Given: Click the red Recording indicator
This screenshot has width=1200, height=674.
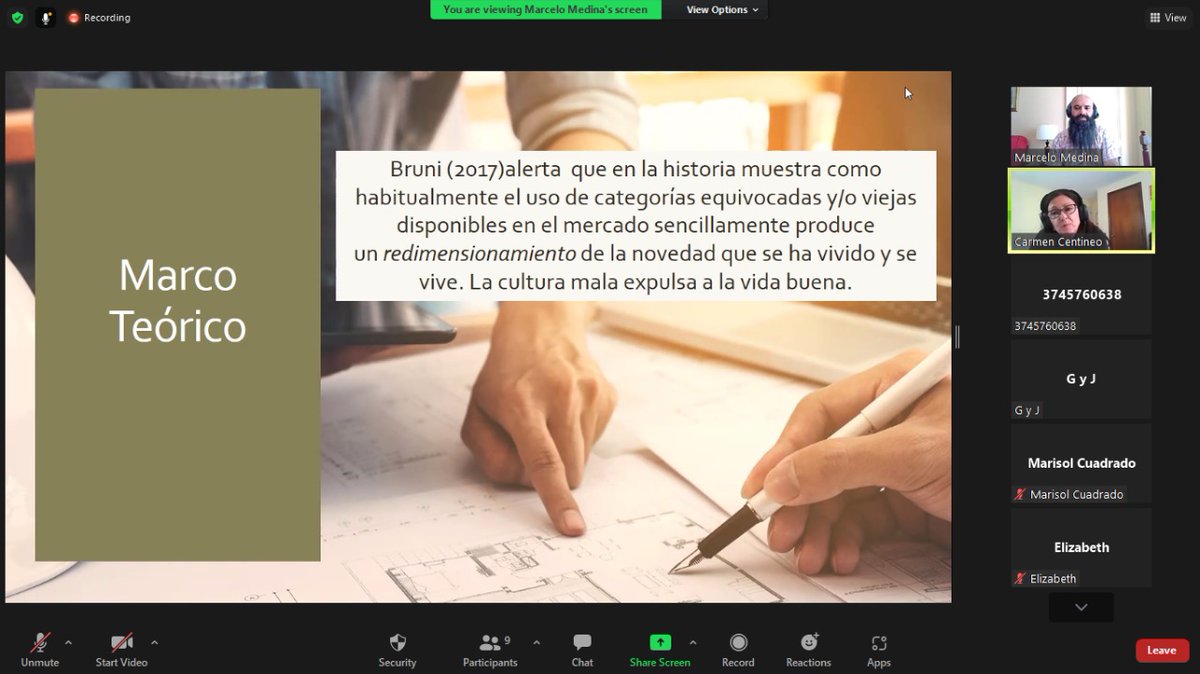Looking at the screenshot, I should pyautogui.click(x=99, y=18).
